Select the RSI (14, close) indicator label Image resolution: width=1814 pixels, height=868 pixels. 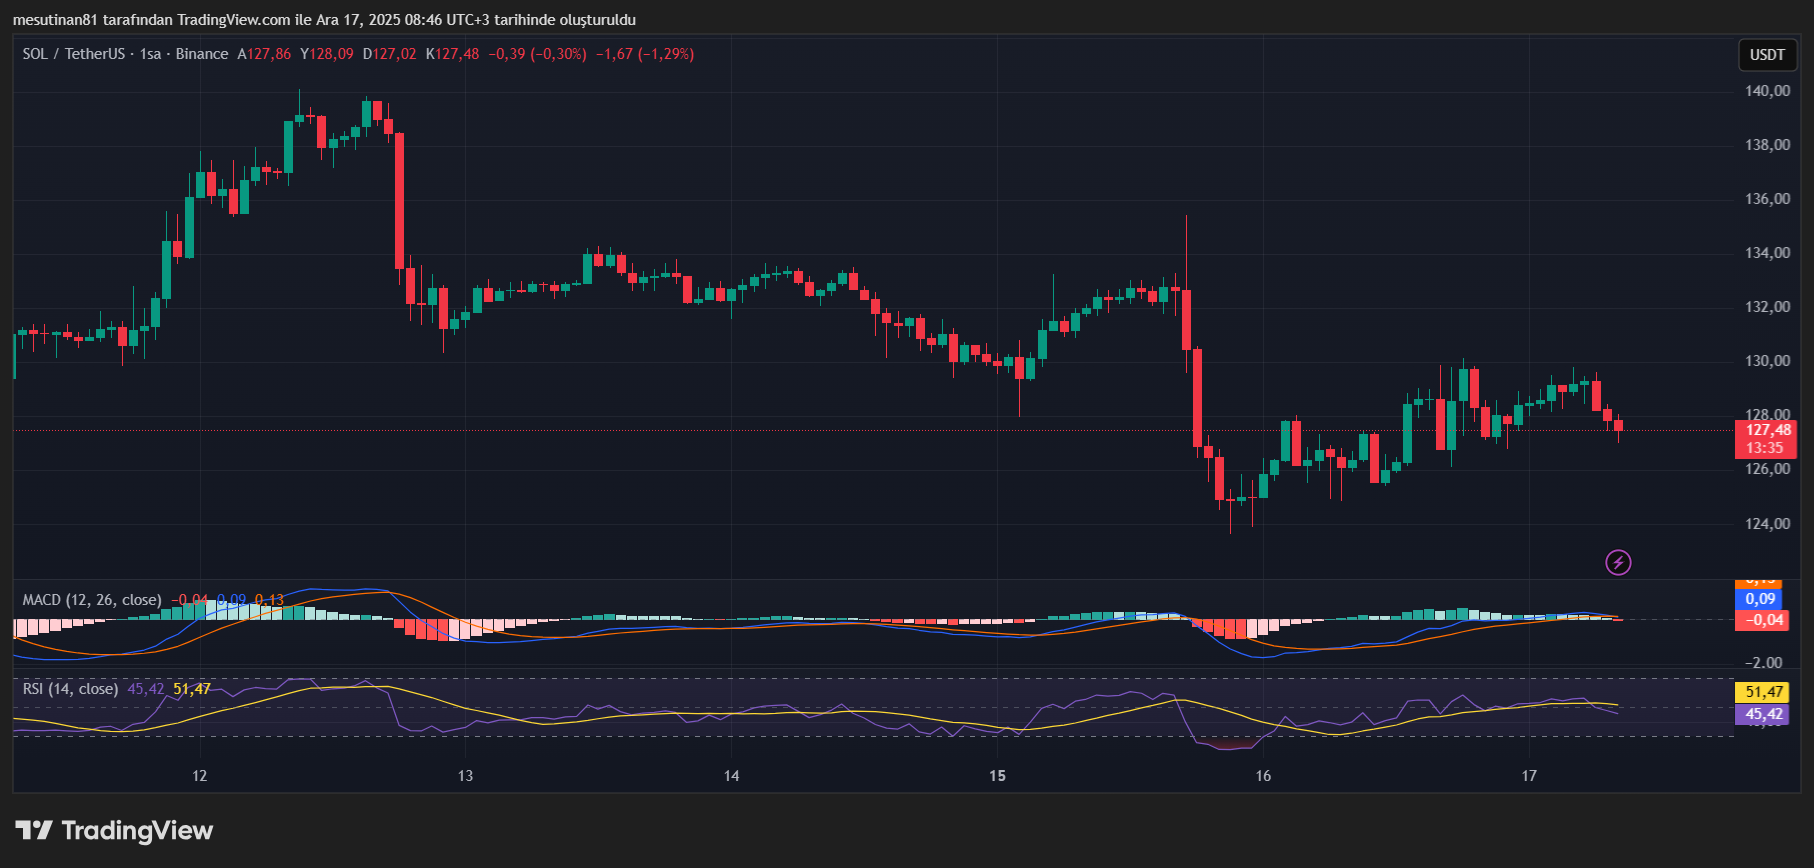click(x=70, y=689)
